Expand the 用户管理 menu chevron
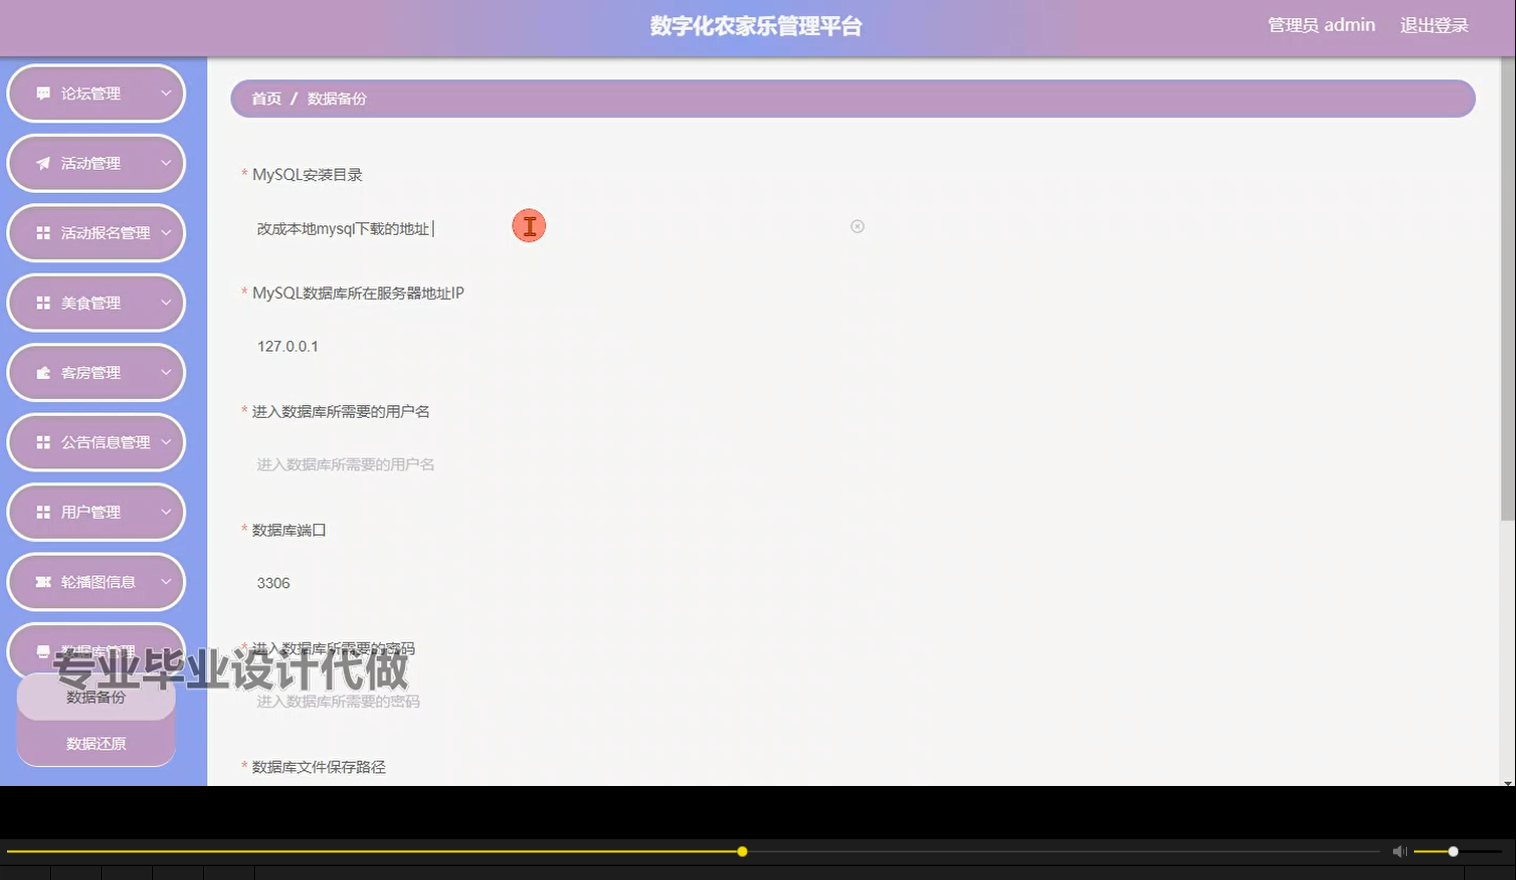The image size is (1516, 880). point(165,511)
